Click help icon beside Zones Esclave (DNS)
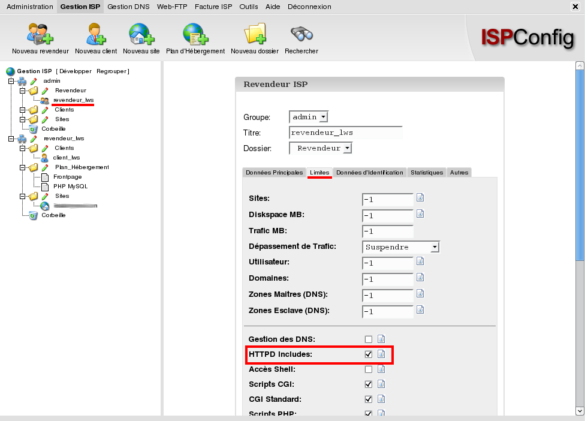The height and width of the screenshot is (421, 585). [x=420, y=310]
